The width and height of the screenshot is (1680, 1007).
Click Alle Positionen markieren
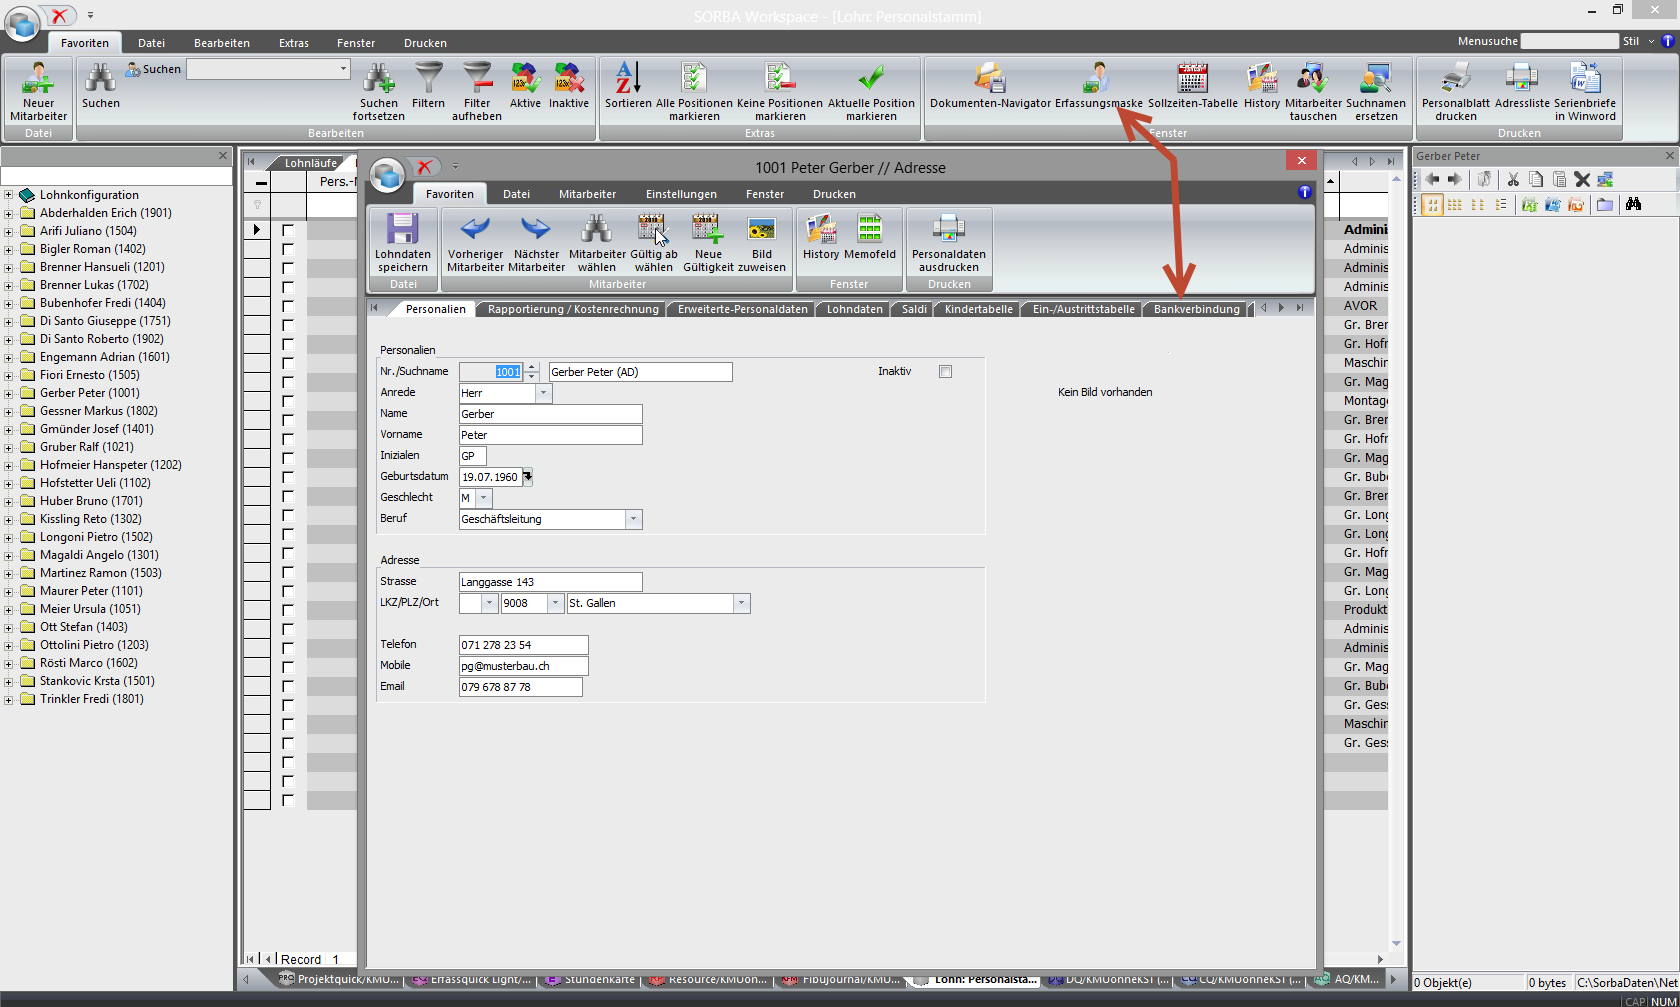694,91
